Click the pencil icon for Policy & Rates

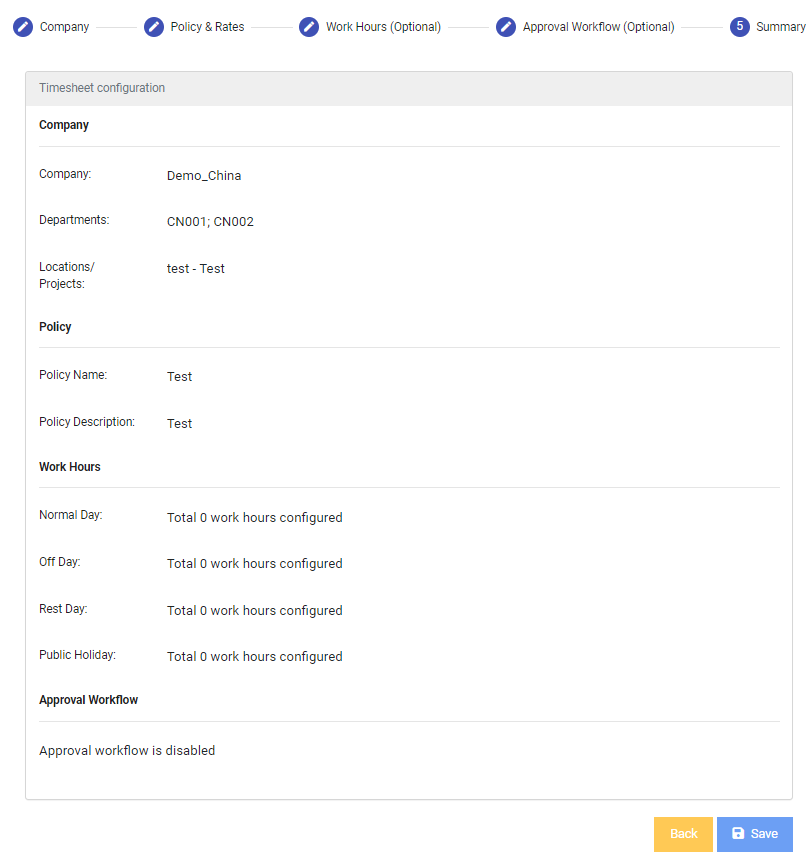pos(154,27)
